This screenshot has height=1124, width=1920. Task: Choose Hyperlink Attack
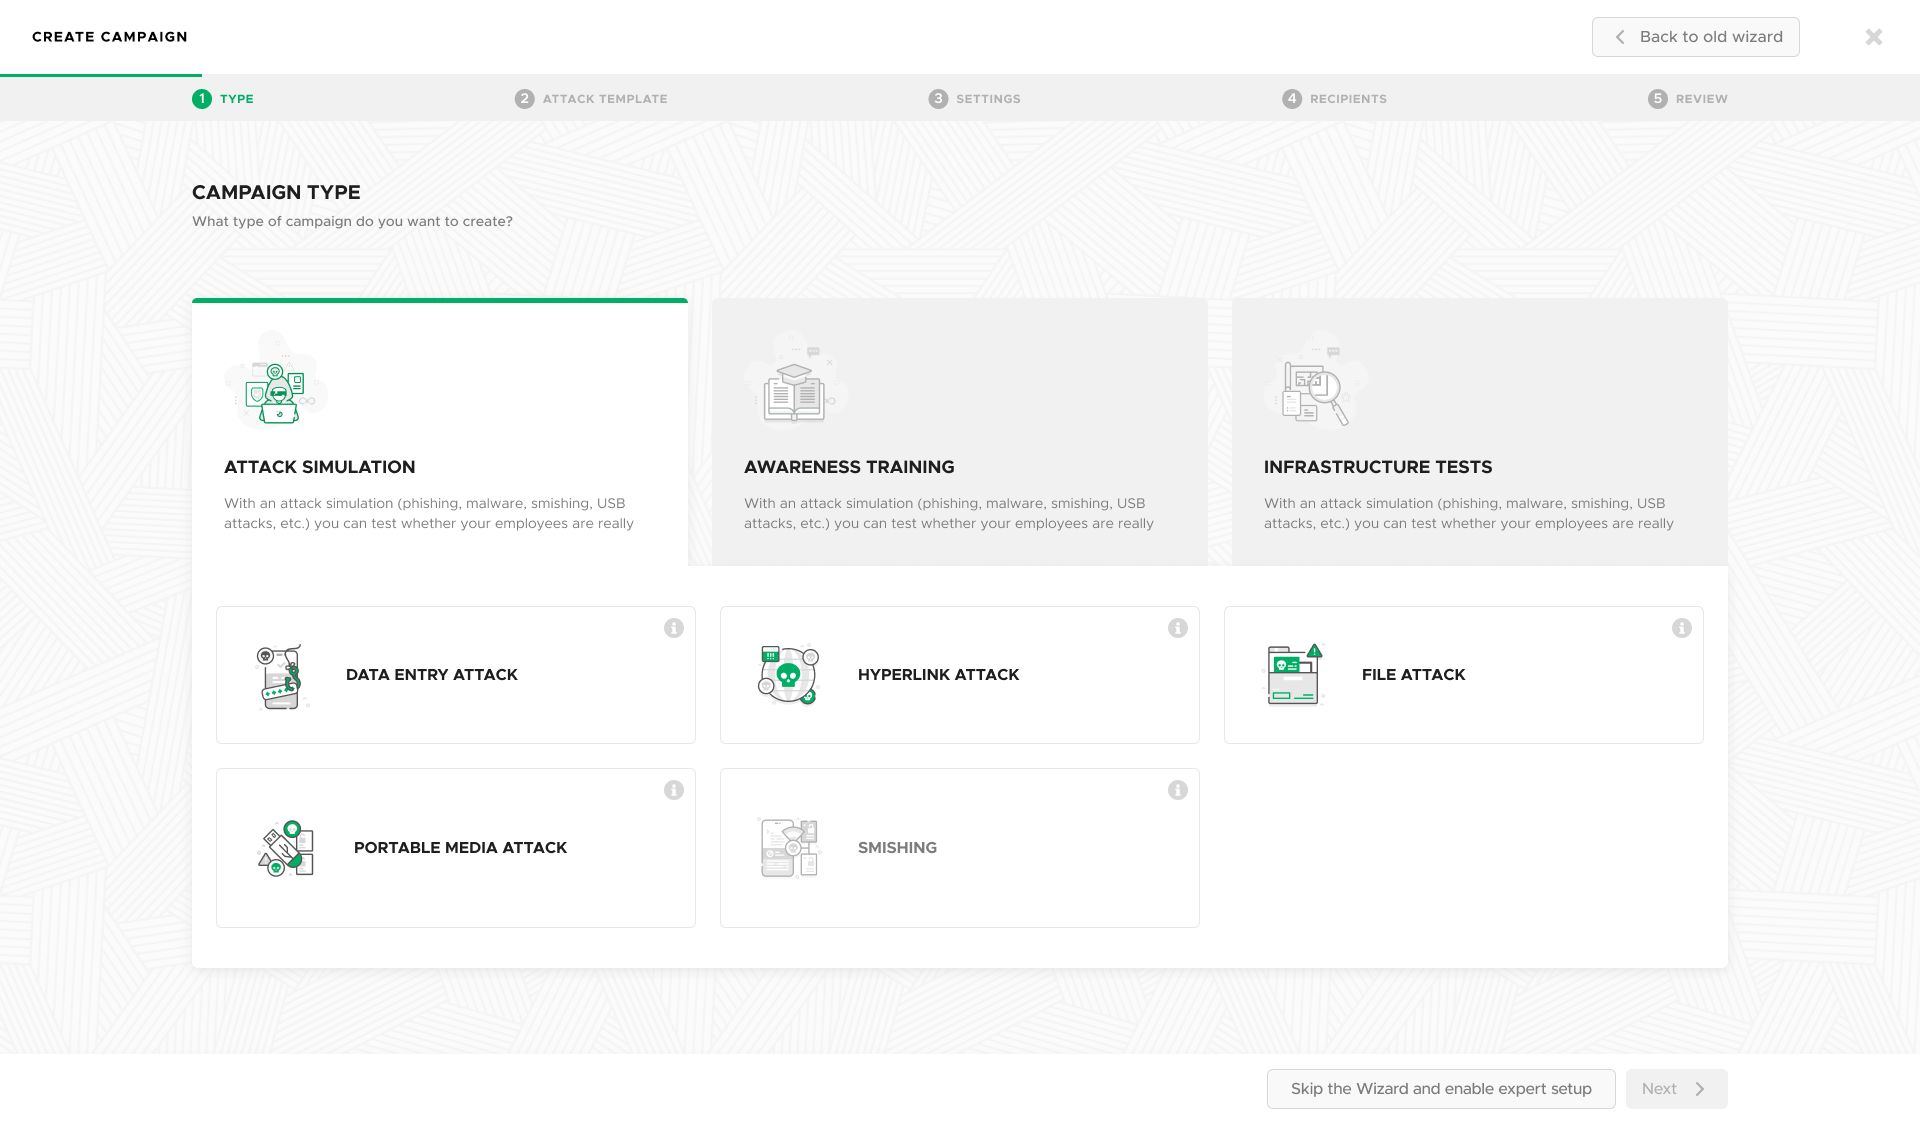click(960, 675)
